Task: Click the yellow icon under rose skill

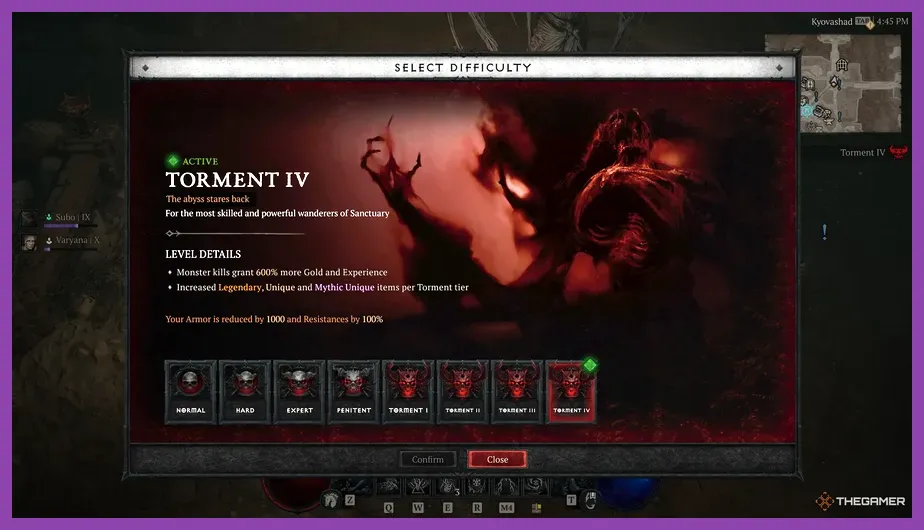Action: tap(536, 508)
